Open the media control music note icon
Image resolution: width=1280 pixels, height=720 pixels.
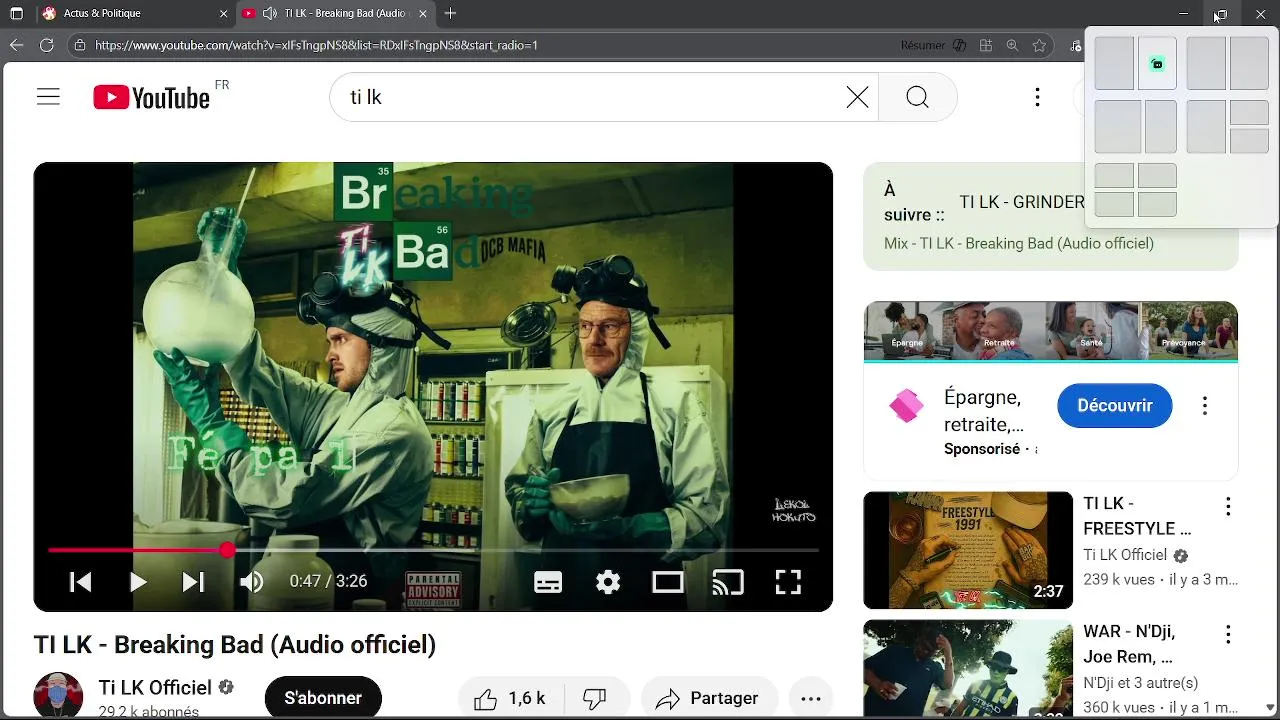[x=1075, y=45]
